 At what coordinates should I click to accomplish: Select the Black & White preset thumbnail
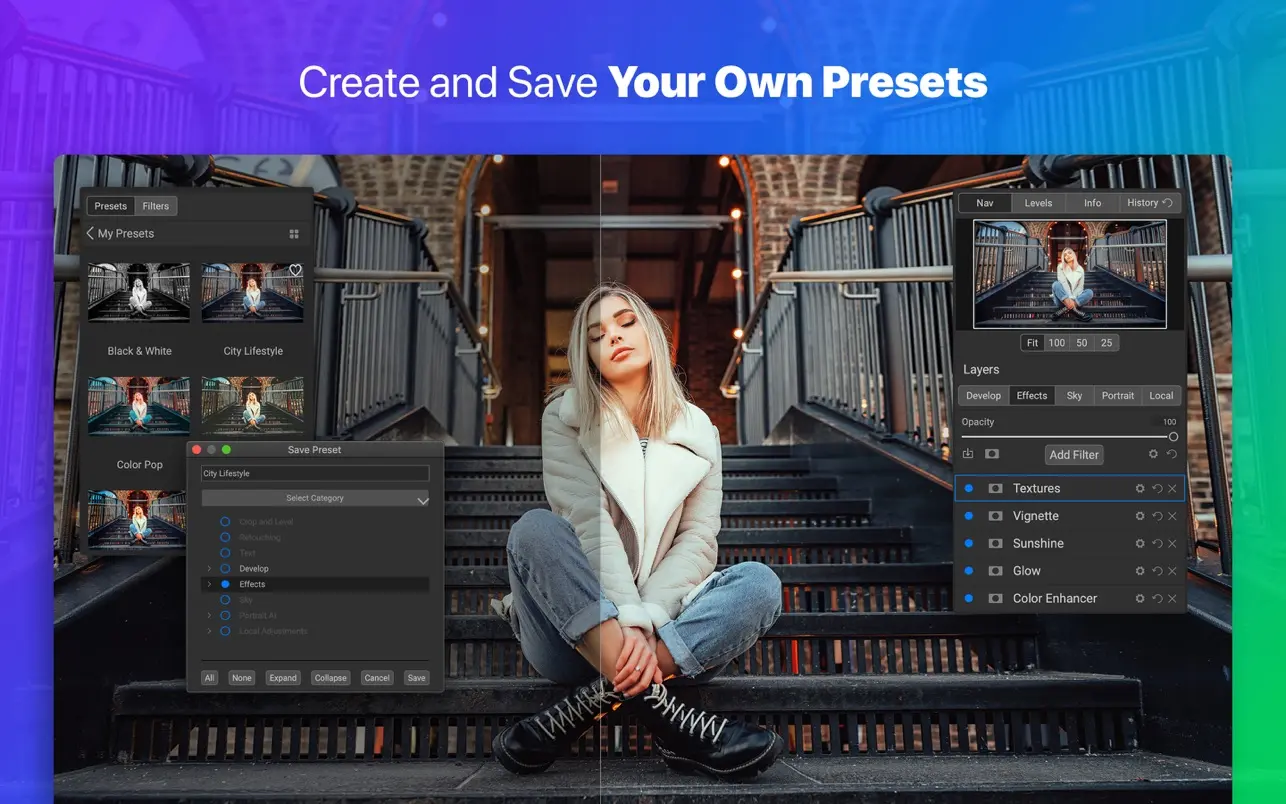[x=139, y=292]
